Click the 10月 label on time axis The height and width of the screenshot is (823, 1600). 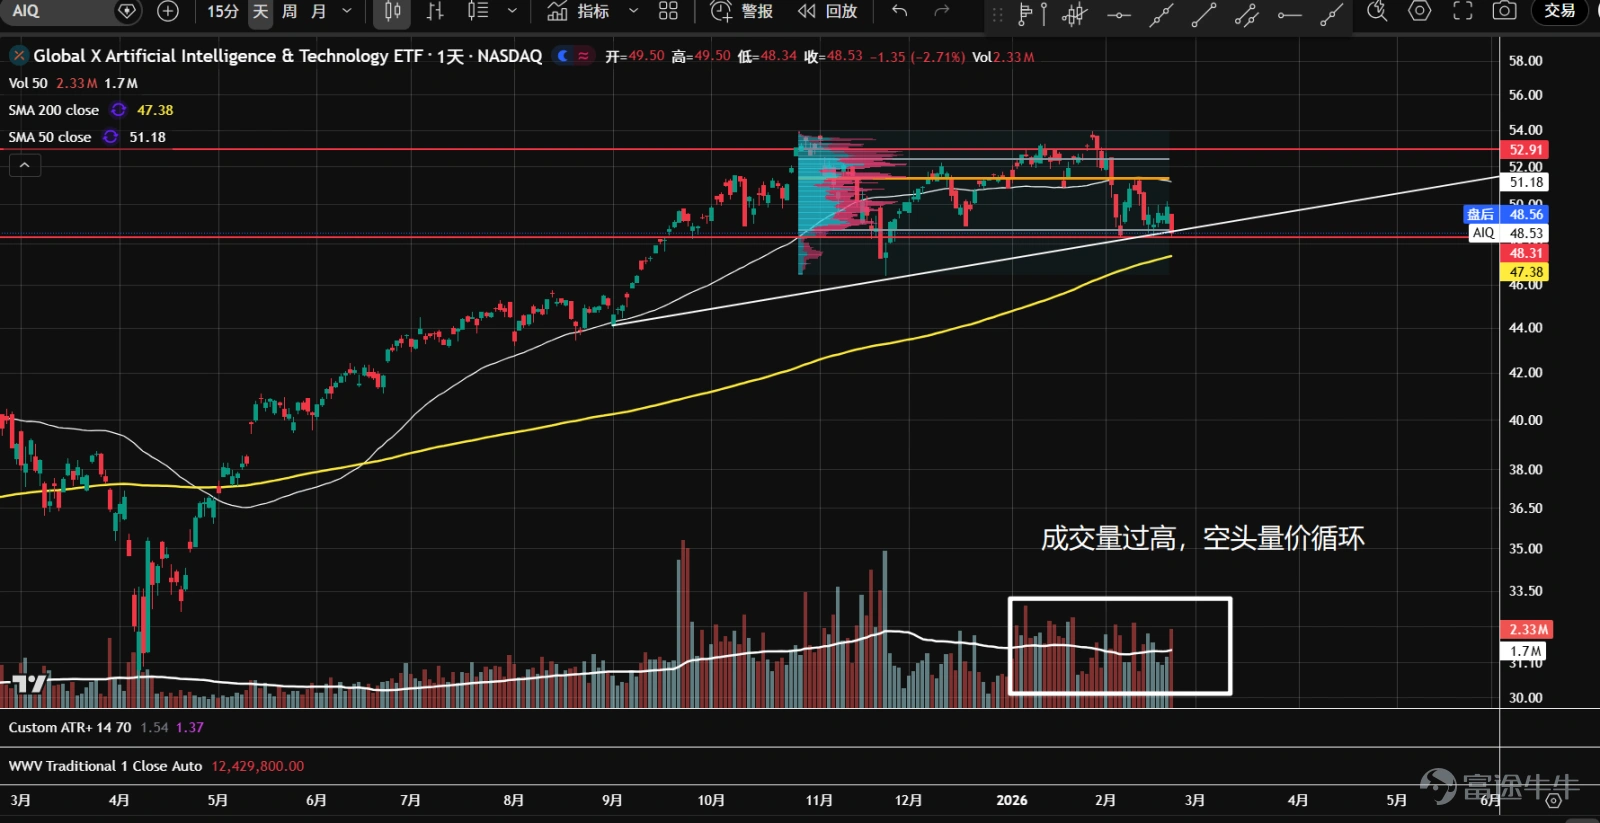(x=711, y=800)
